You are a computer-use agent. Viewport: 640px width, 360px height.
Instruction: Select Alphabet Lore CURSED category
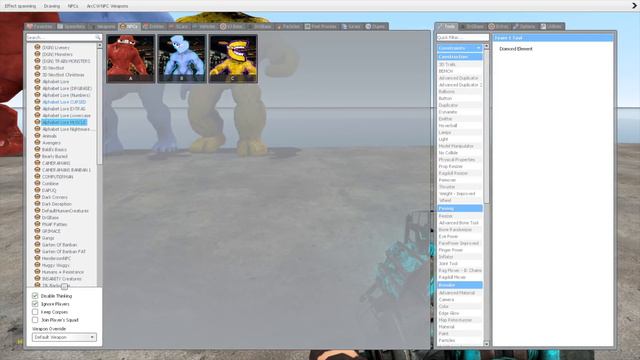[x=64, y=102]
